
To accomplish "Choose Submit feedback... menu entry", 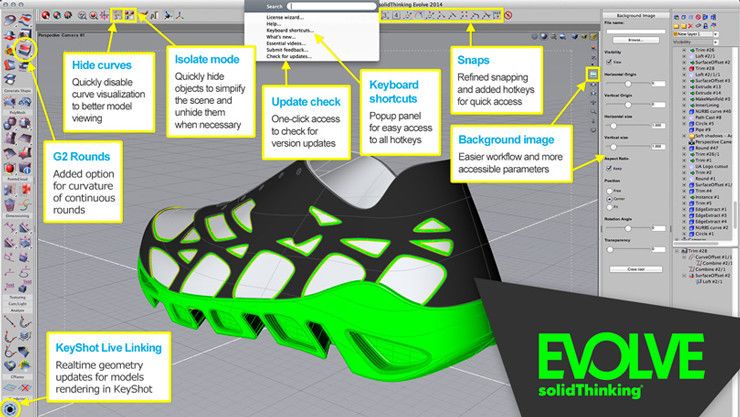I will [287, 50].
